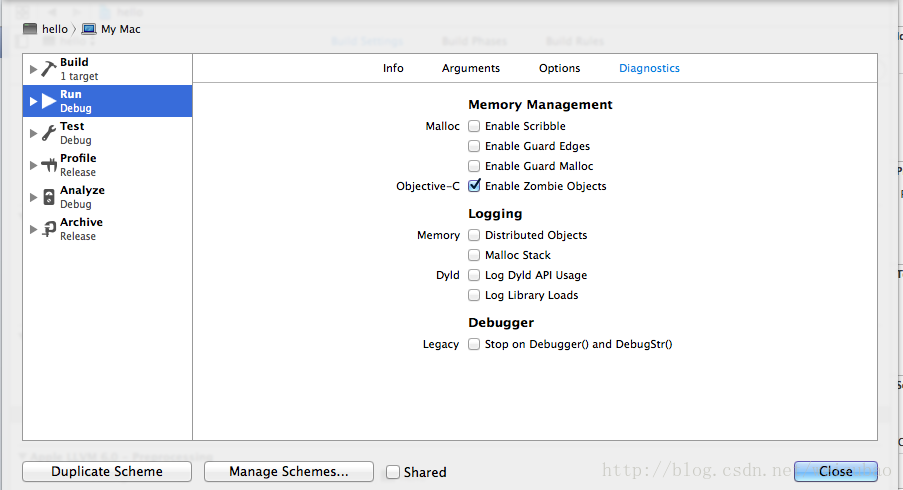The height and width of the screenshot is (490, 903).
Task: Expand the Run disclosure triangle
Action: (33, 101)
